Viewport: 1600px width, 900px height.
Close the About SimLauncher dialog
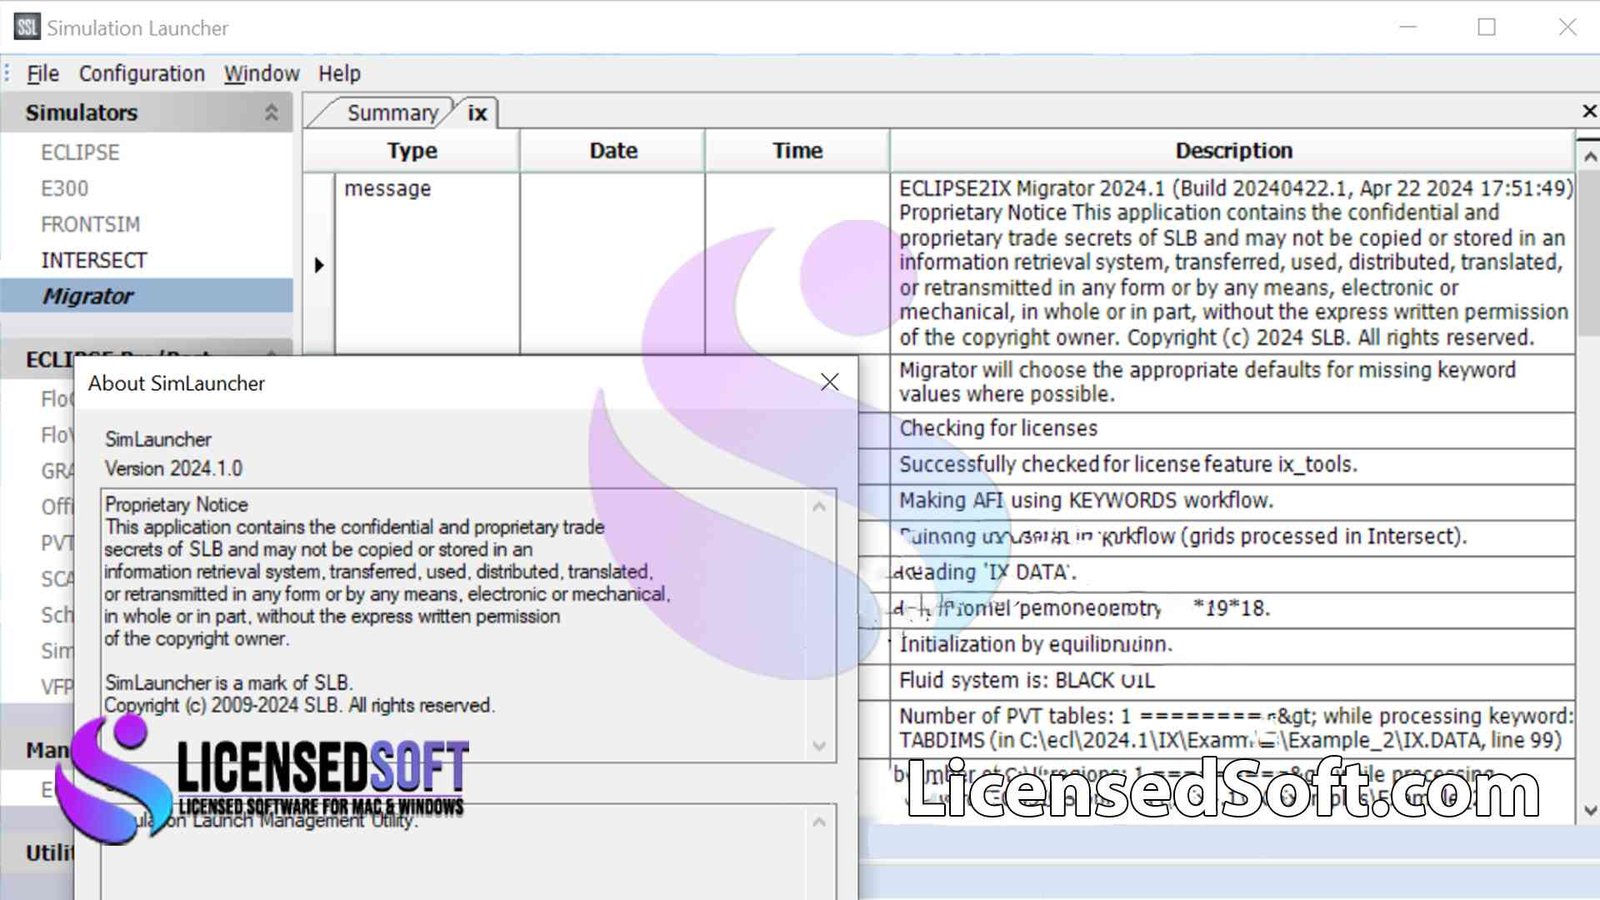829,382
